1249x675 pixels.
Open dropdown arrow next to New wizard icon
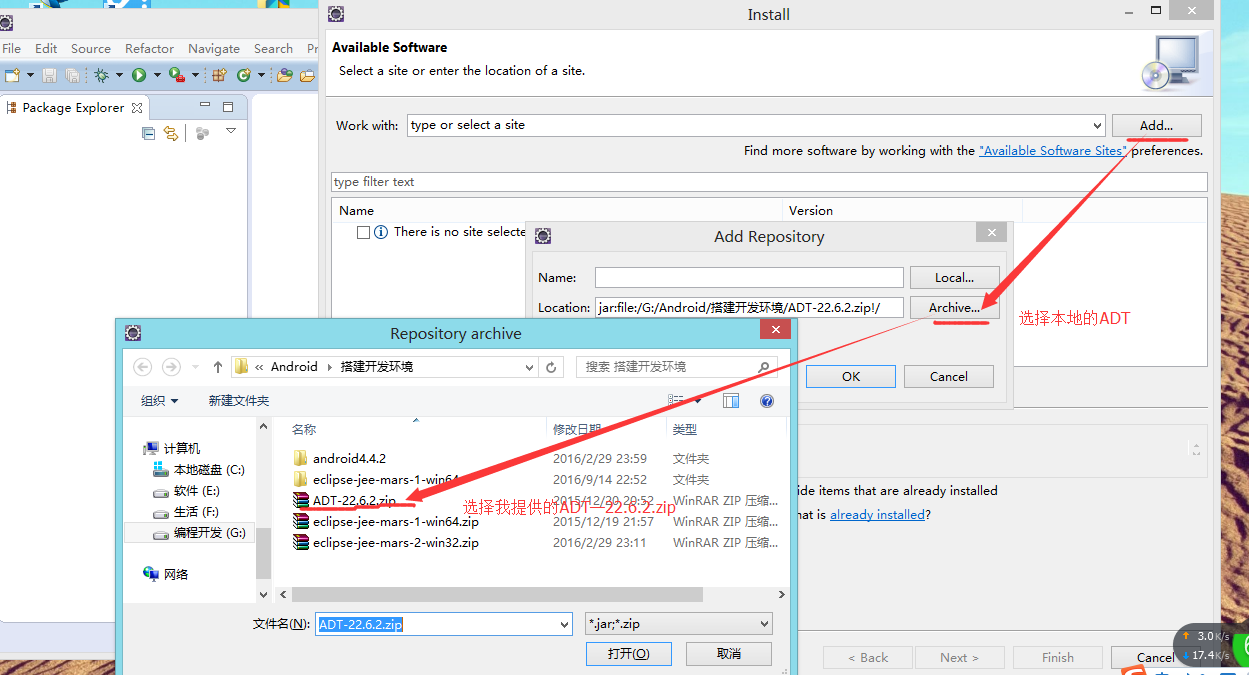(x=30, y=75)
